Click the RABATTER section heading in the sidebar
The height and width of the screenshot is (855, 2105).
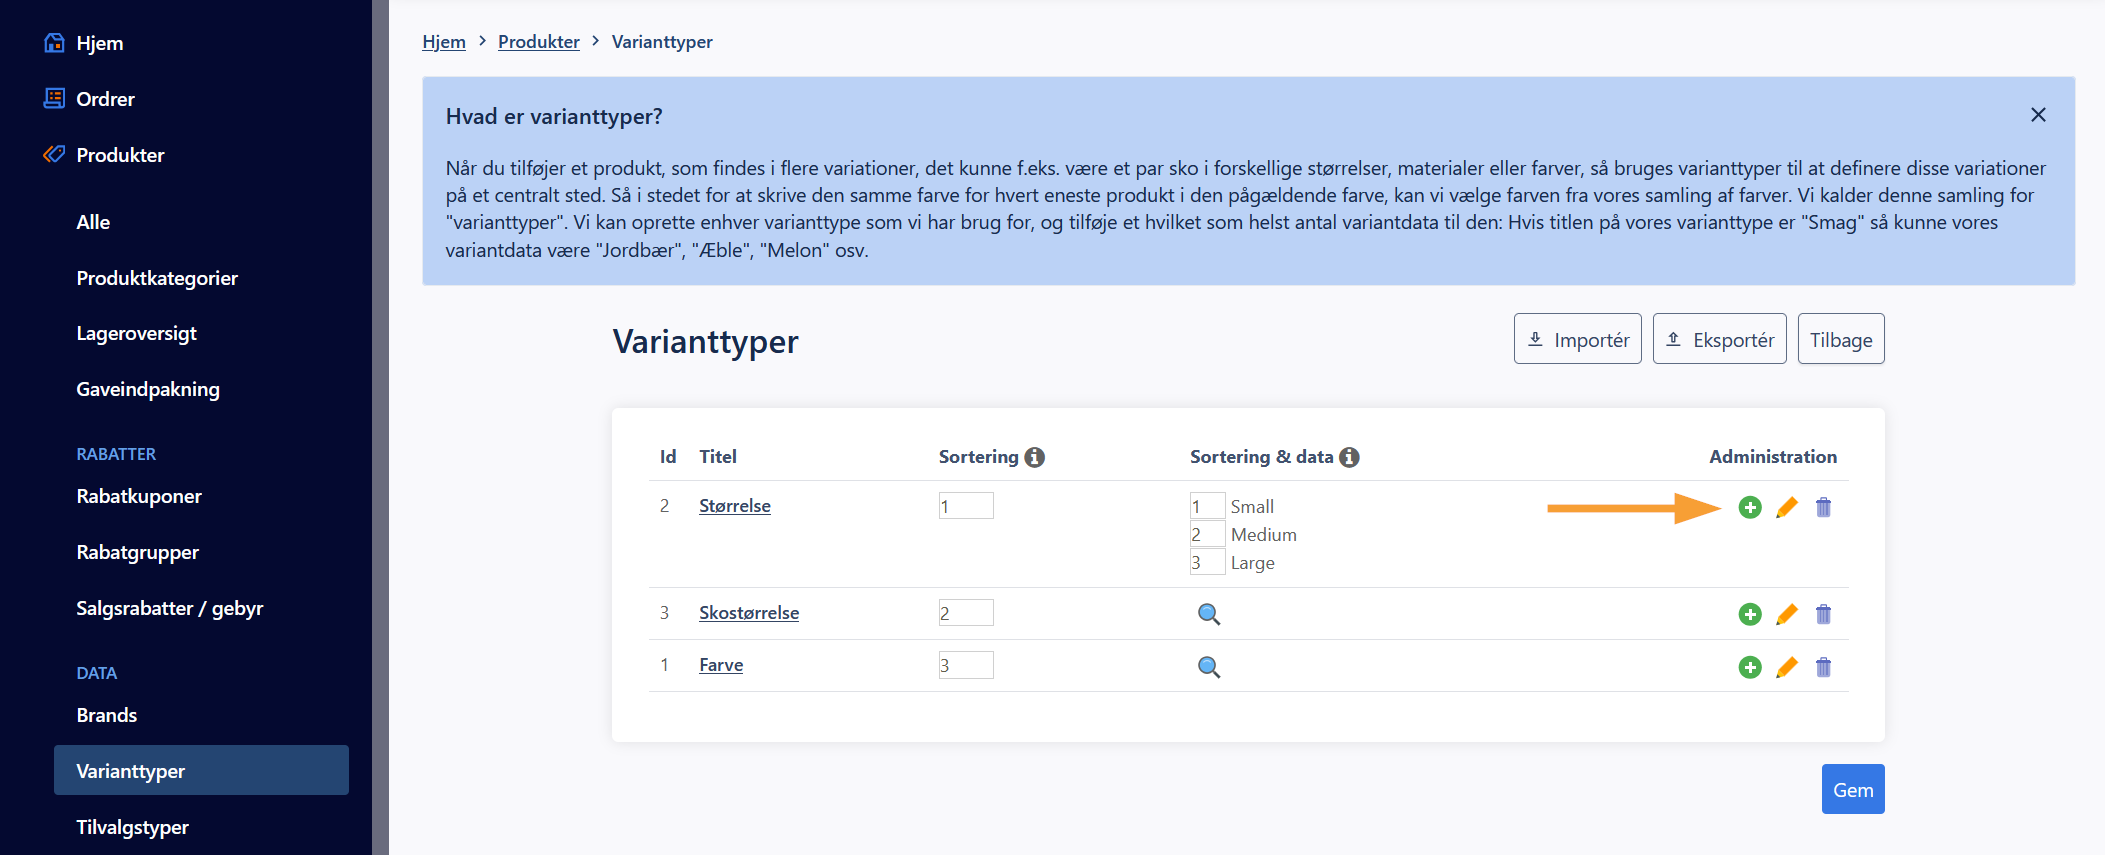(x=116, y=454)
